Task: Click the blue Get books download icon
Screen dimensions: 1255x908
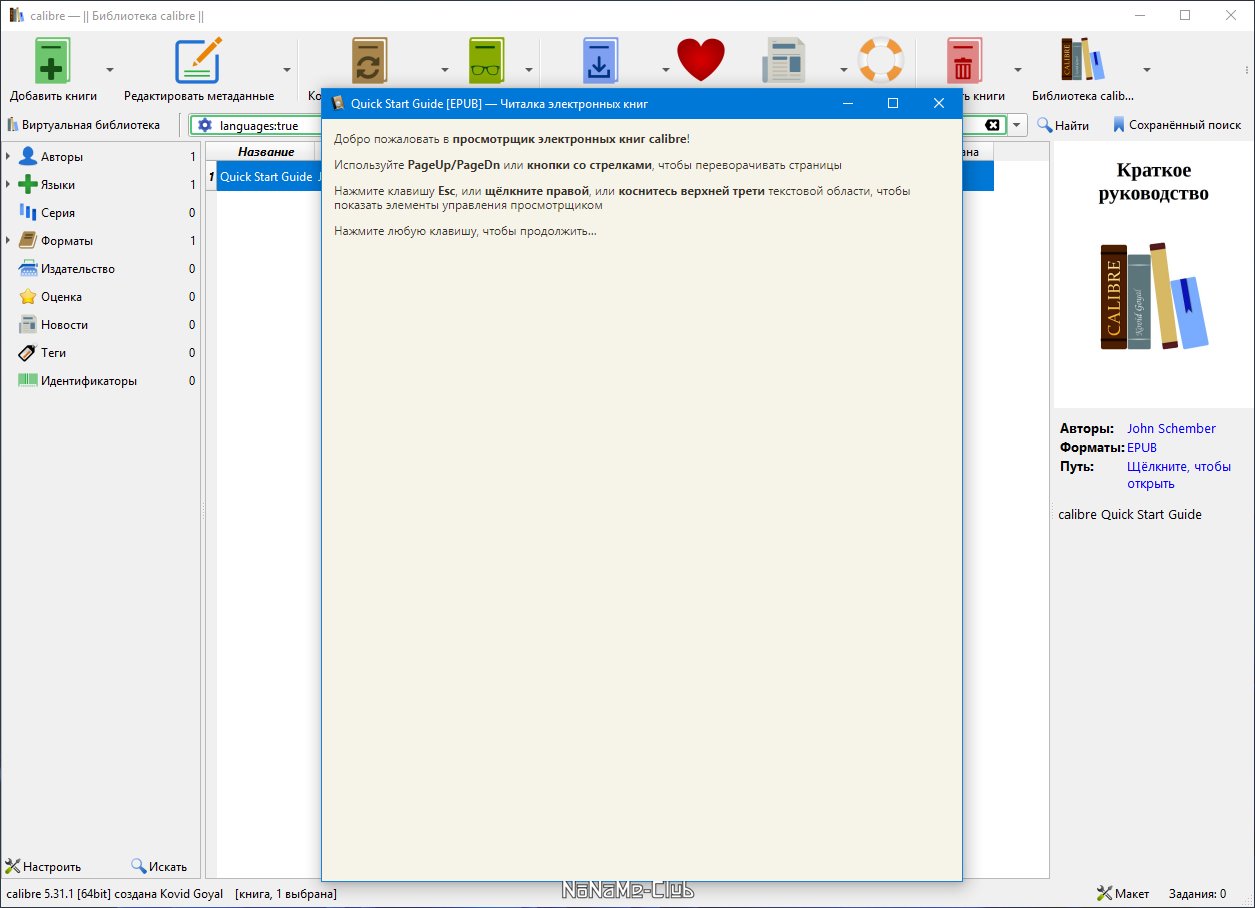Action: point(601,61)
